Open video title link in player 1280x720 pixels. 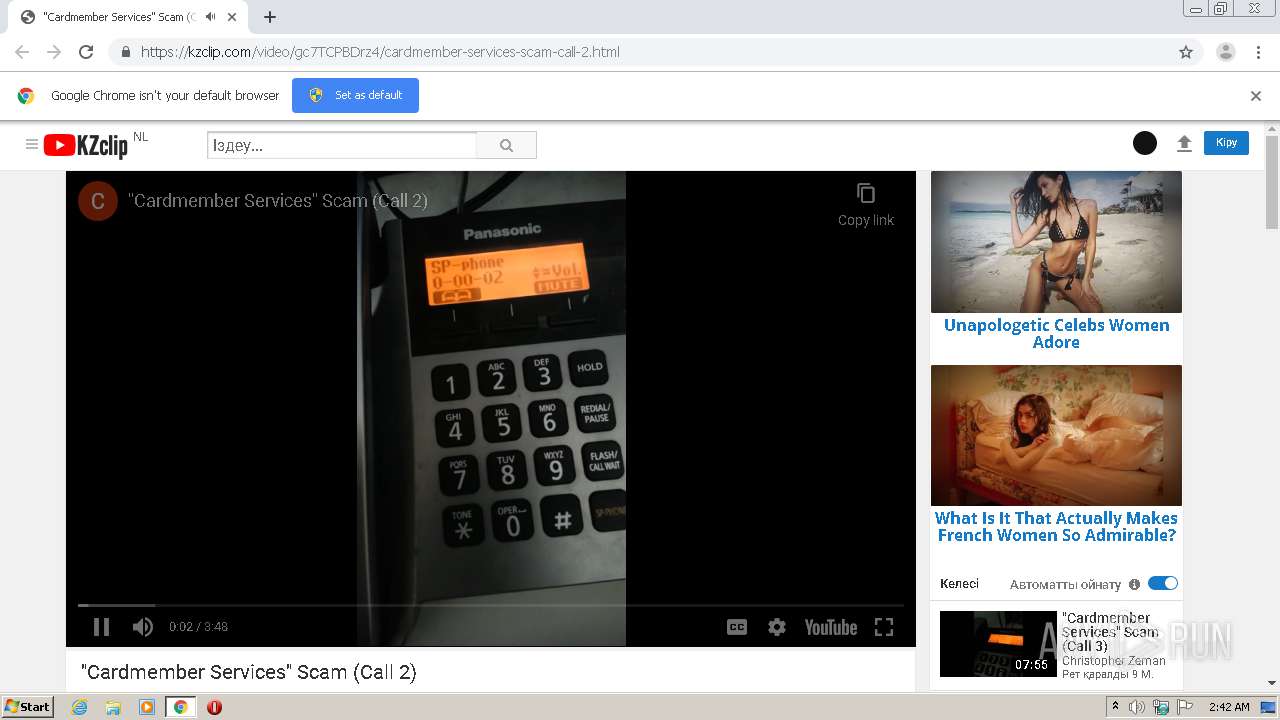(x=278, y=201)
